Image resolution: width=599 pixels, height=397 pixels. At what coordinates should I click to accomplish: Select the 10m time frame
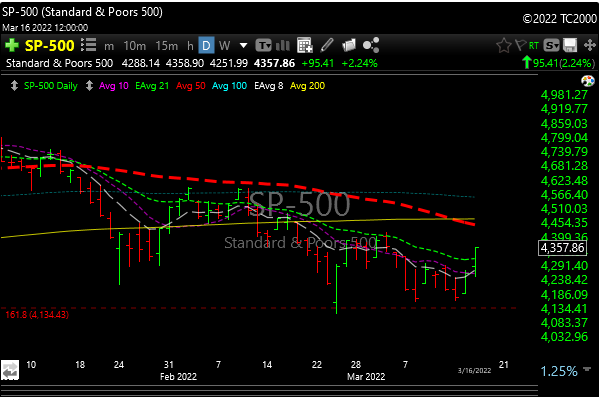tap(134, 46)
